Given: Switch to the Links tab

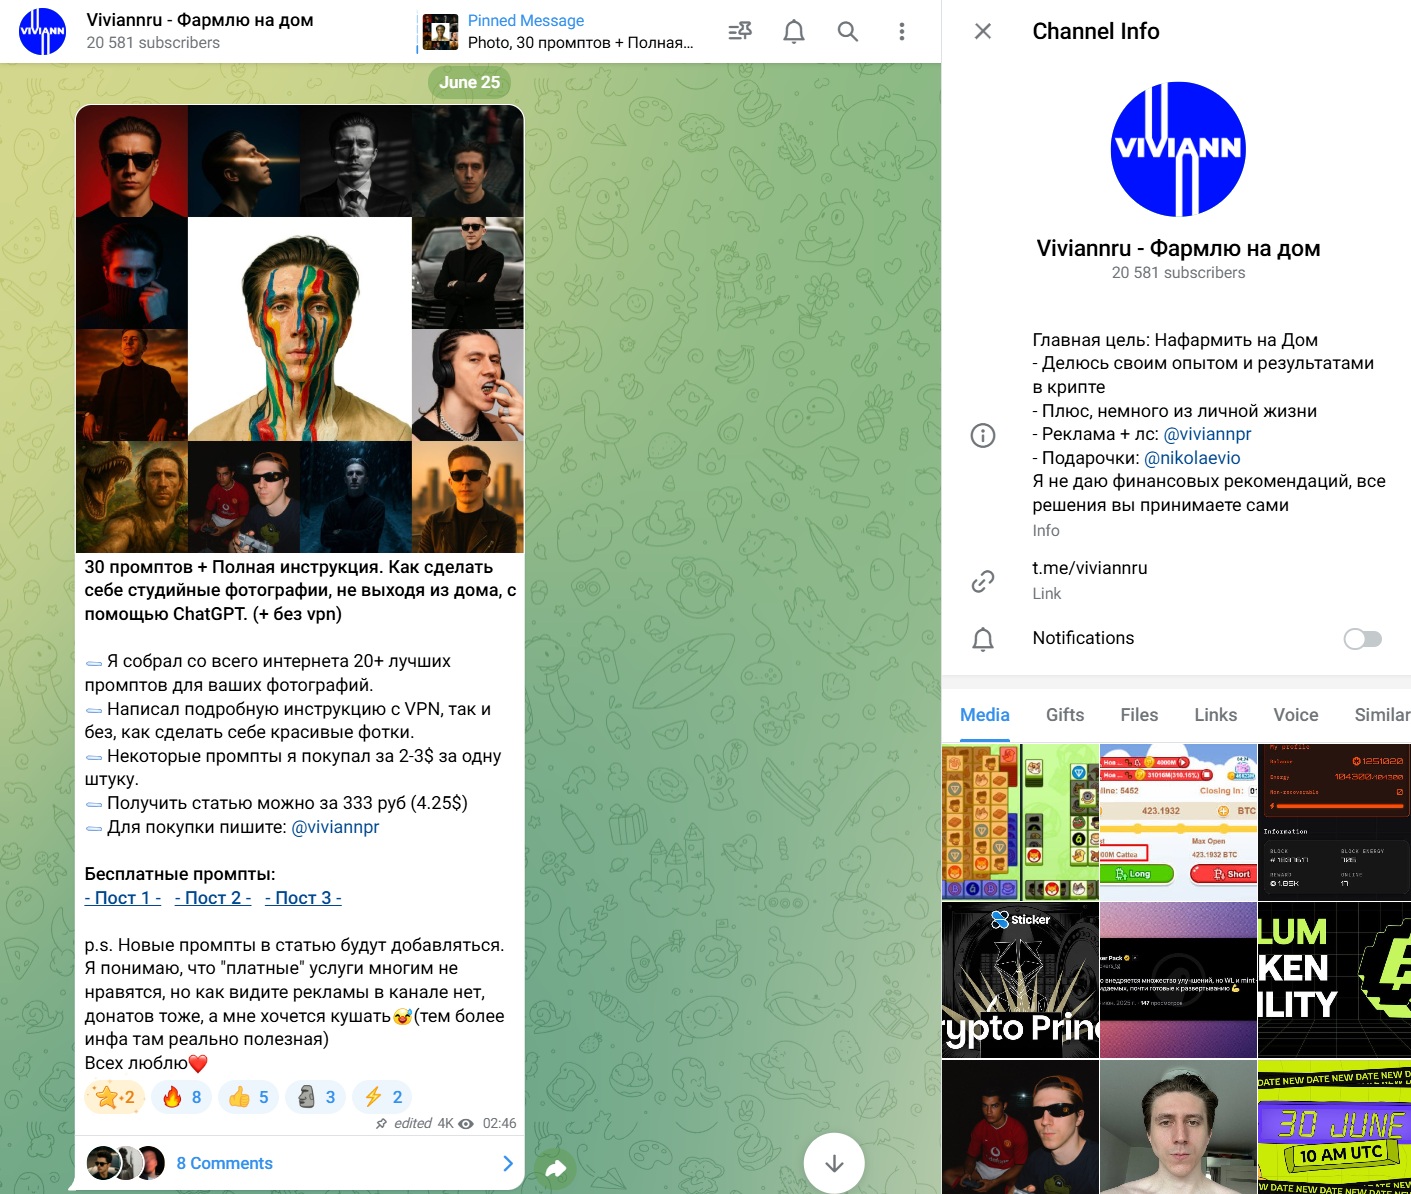Looking at the screenshot, I should [x=1216, y=715].
